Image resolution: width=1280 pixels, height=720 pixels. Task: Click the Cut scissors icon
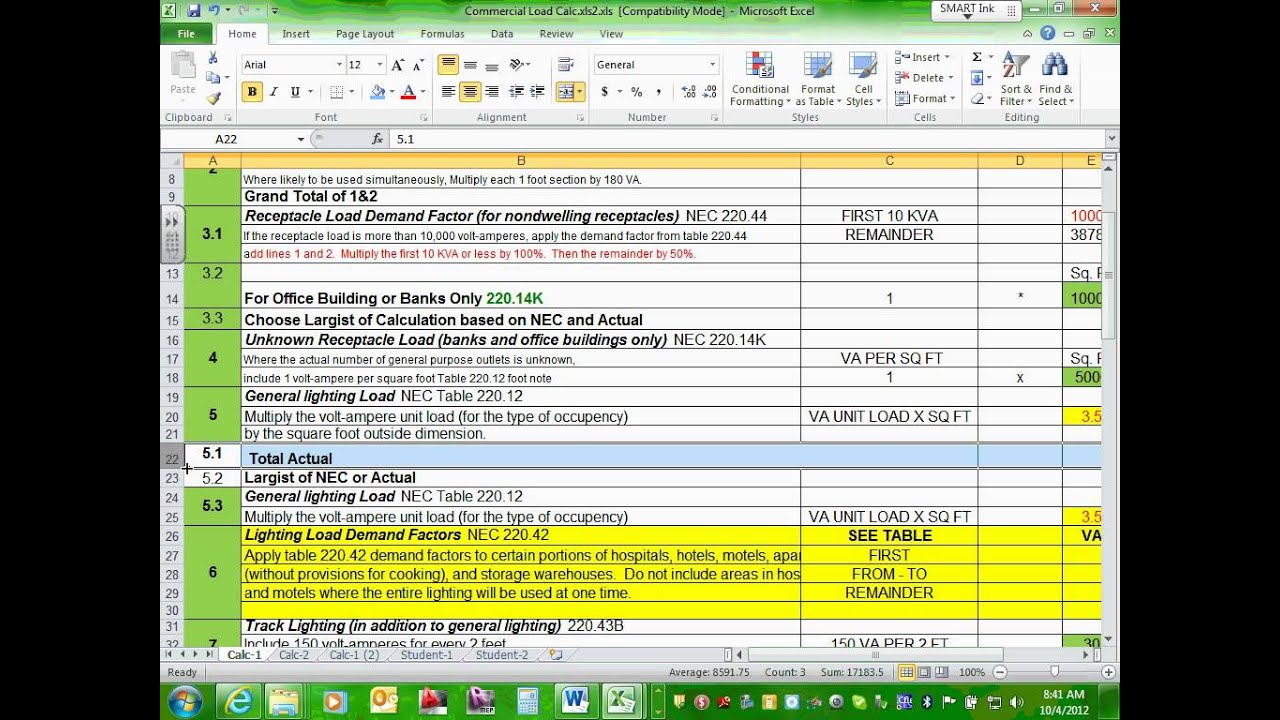(213, 59)
